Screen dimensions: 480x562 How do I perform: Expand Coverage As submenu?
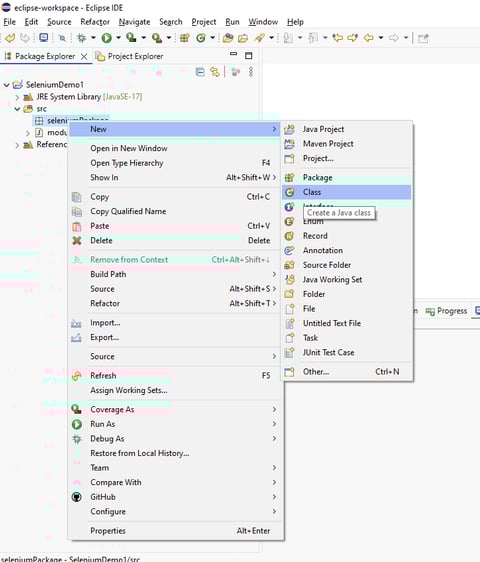175,410
